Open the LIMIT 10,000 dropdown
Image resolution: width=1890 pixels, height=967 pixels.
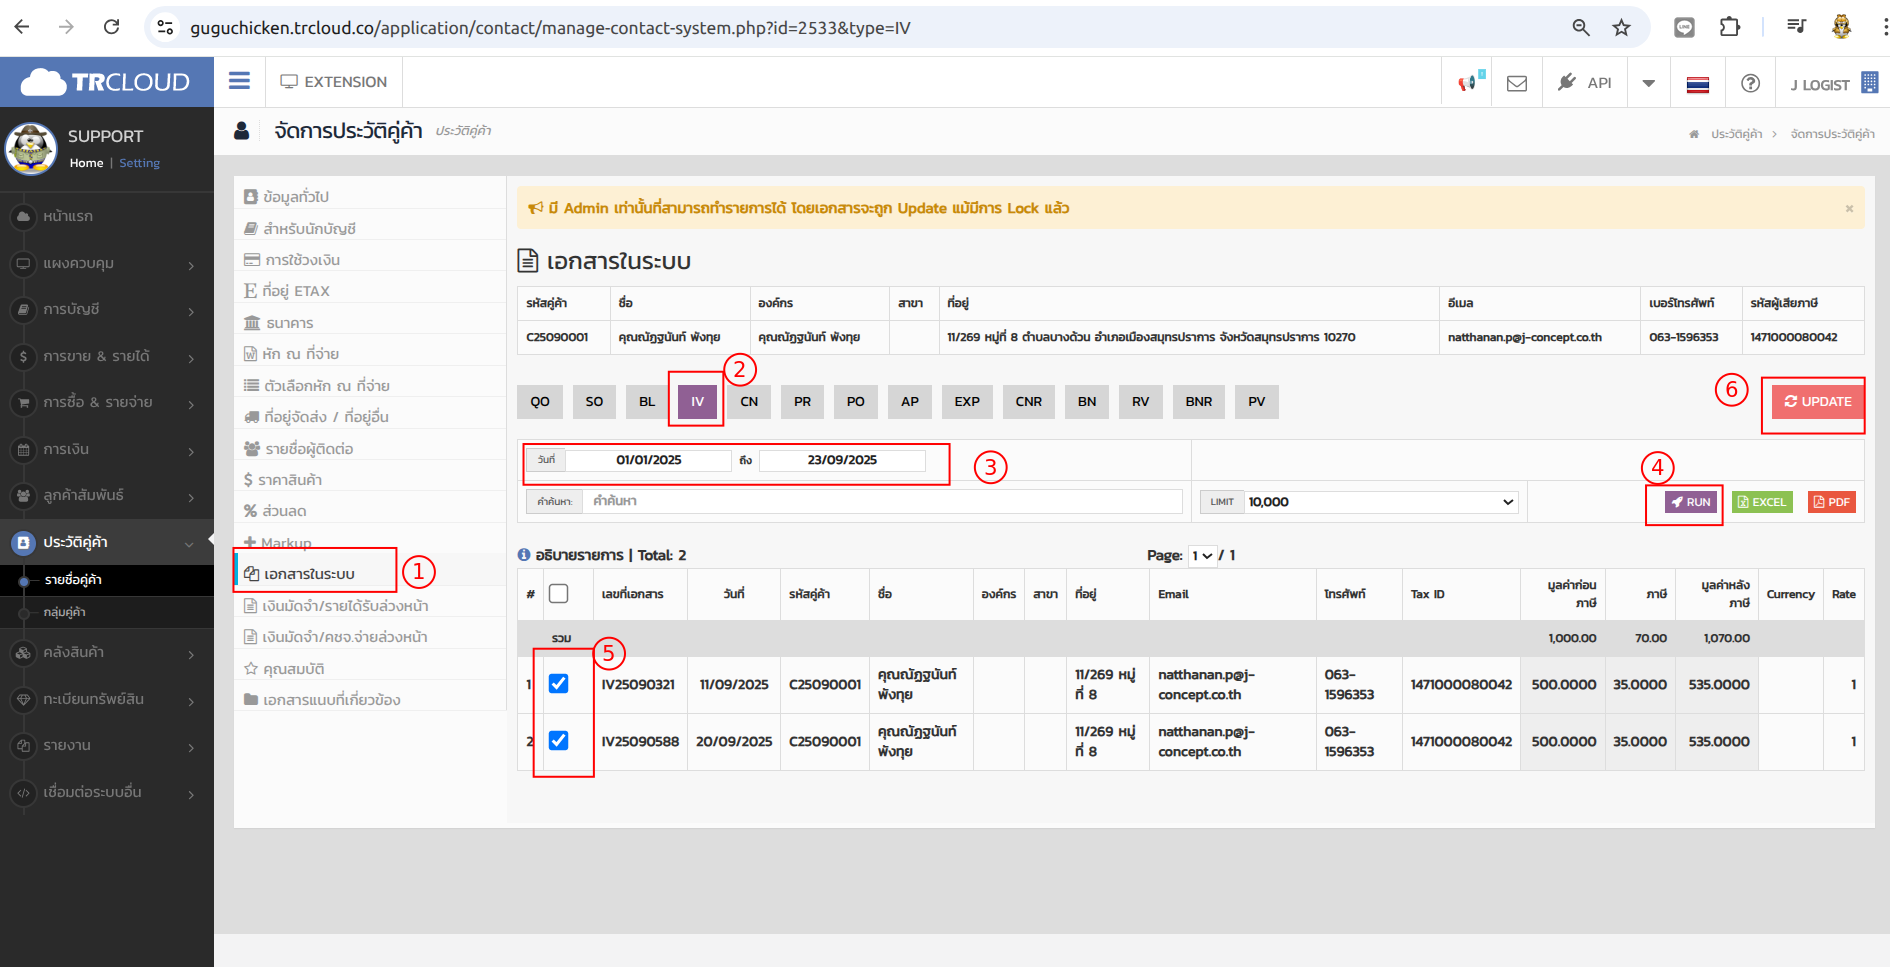[x=1380, y=502]
